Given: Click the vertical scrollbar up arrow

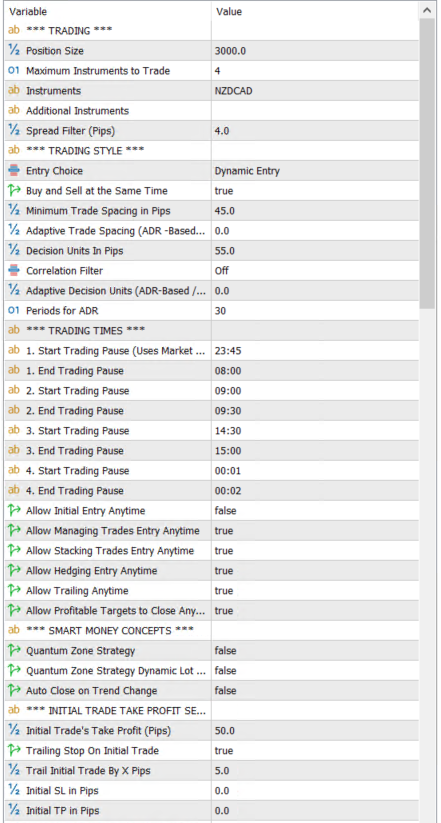Looking at the screenshot, I should [x=426, y=11].
